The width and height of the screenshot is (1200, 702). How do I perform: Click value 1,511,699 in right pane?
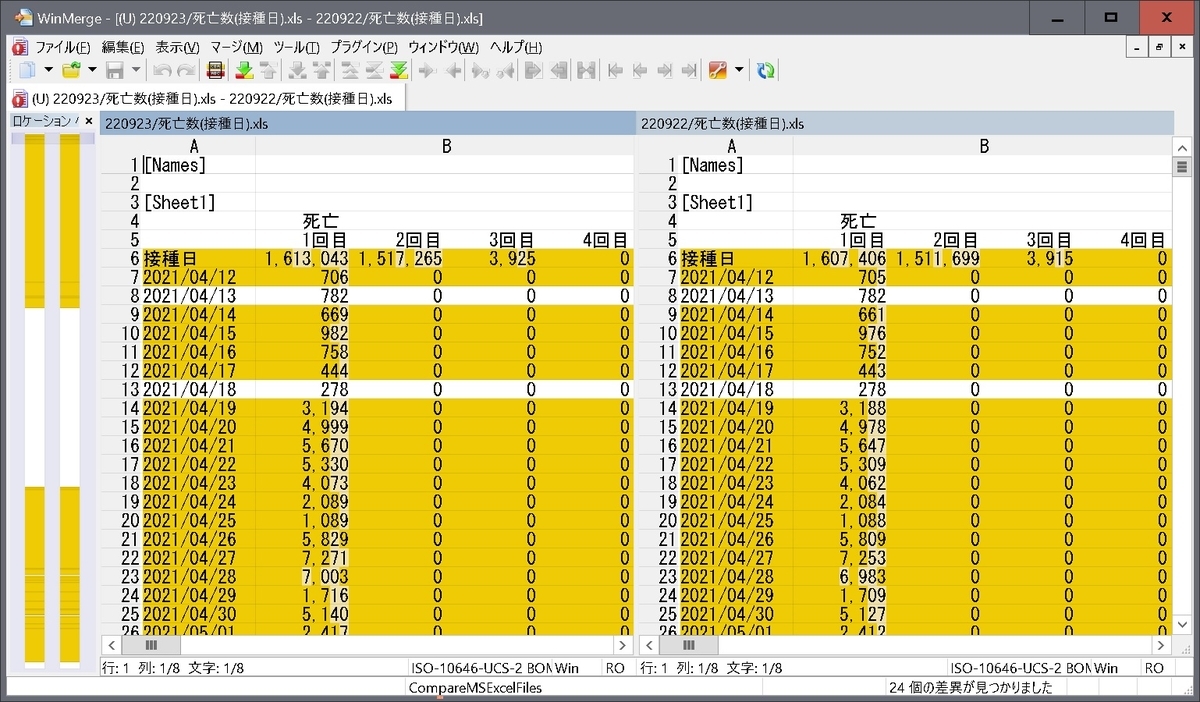937,259
